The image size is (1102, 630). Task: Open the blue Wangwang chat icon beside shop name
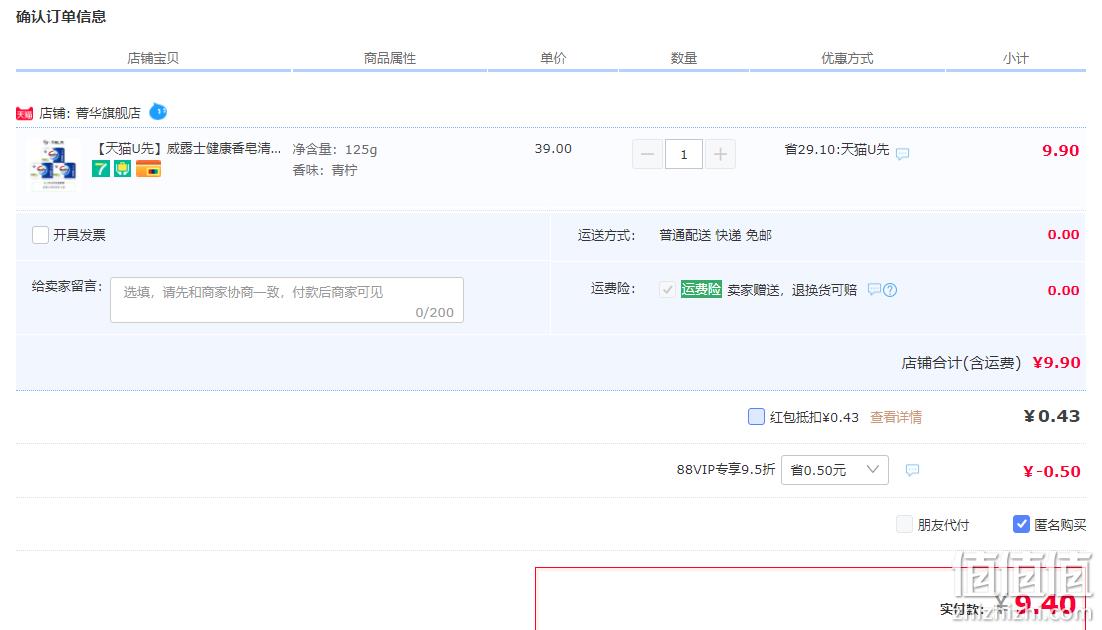(x=158, y=112)
